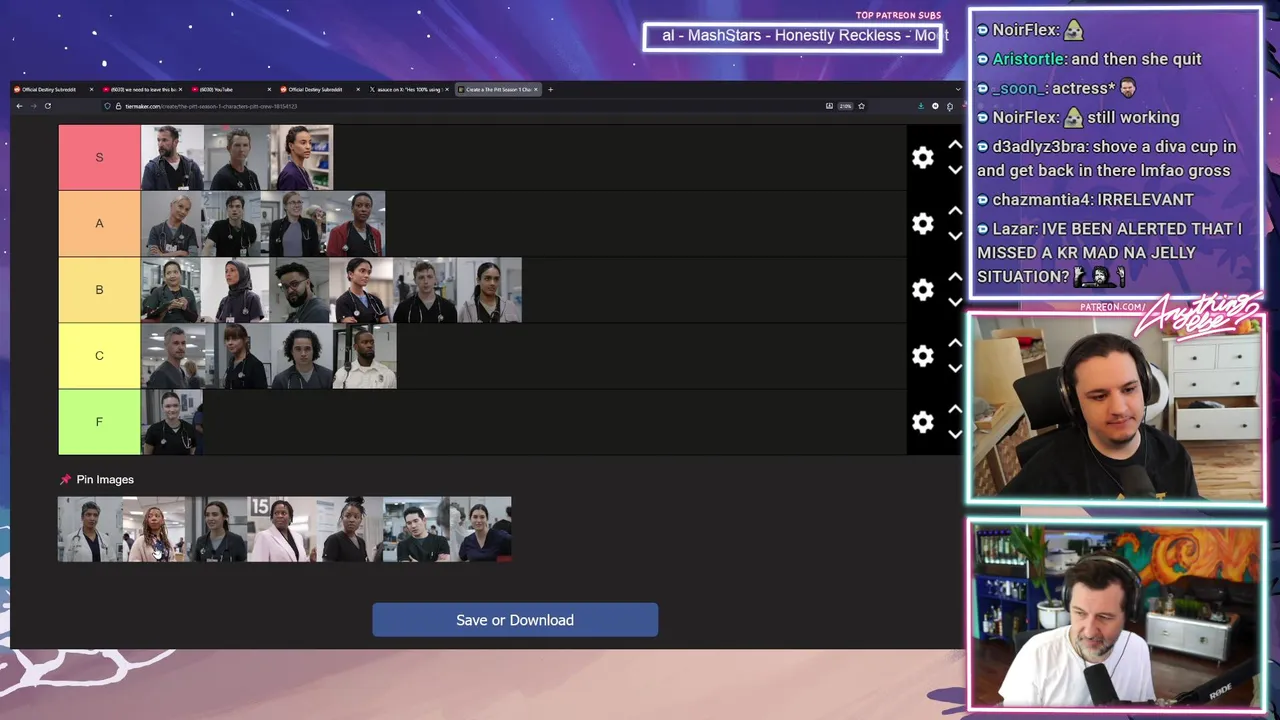Click the Save or Download button
This screenshot has width=1280, height=720.
[x=515, y=620]
